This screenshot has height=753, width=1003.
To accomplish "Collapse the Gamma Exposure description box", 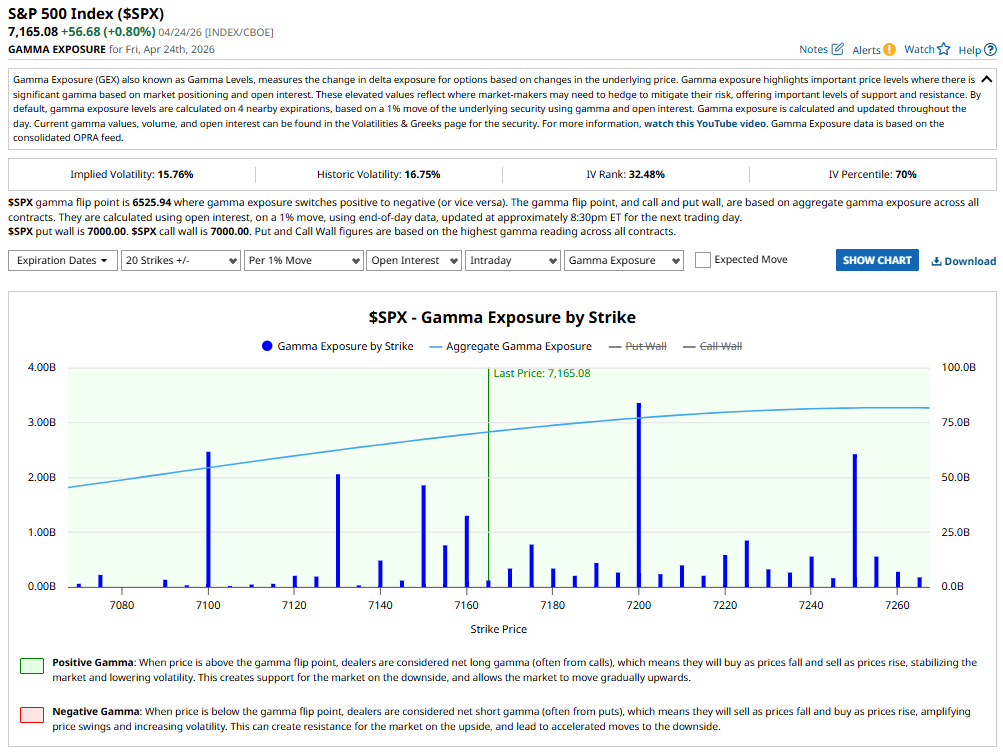I will pos(987,78).
